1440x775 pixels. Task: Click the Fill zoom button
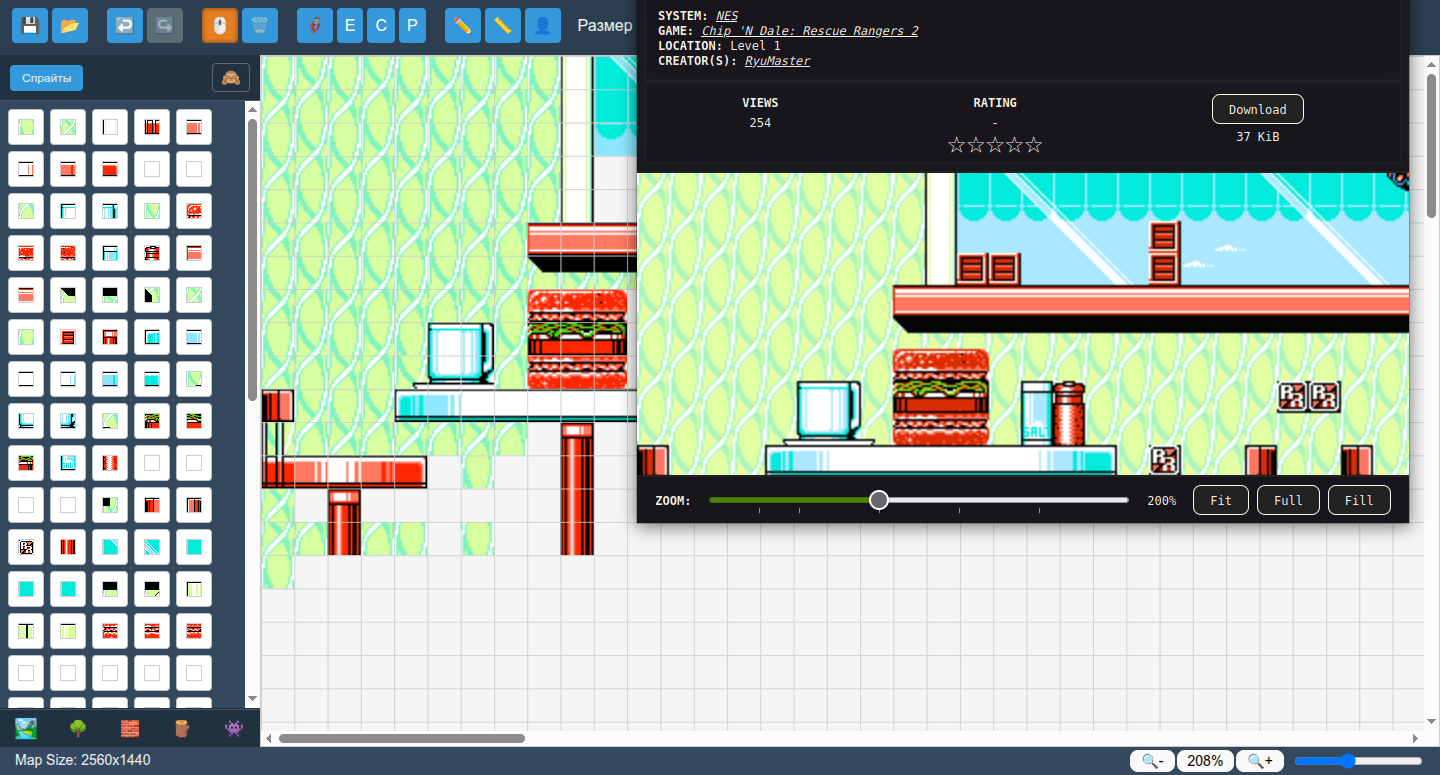coord(1359,500)
